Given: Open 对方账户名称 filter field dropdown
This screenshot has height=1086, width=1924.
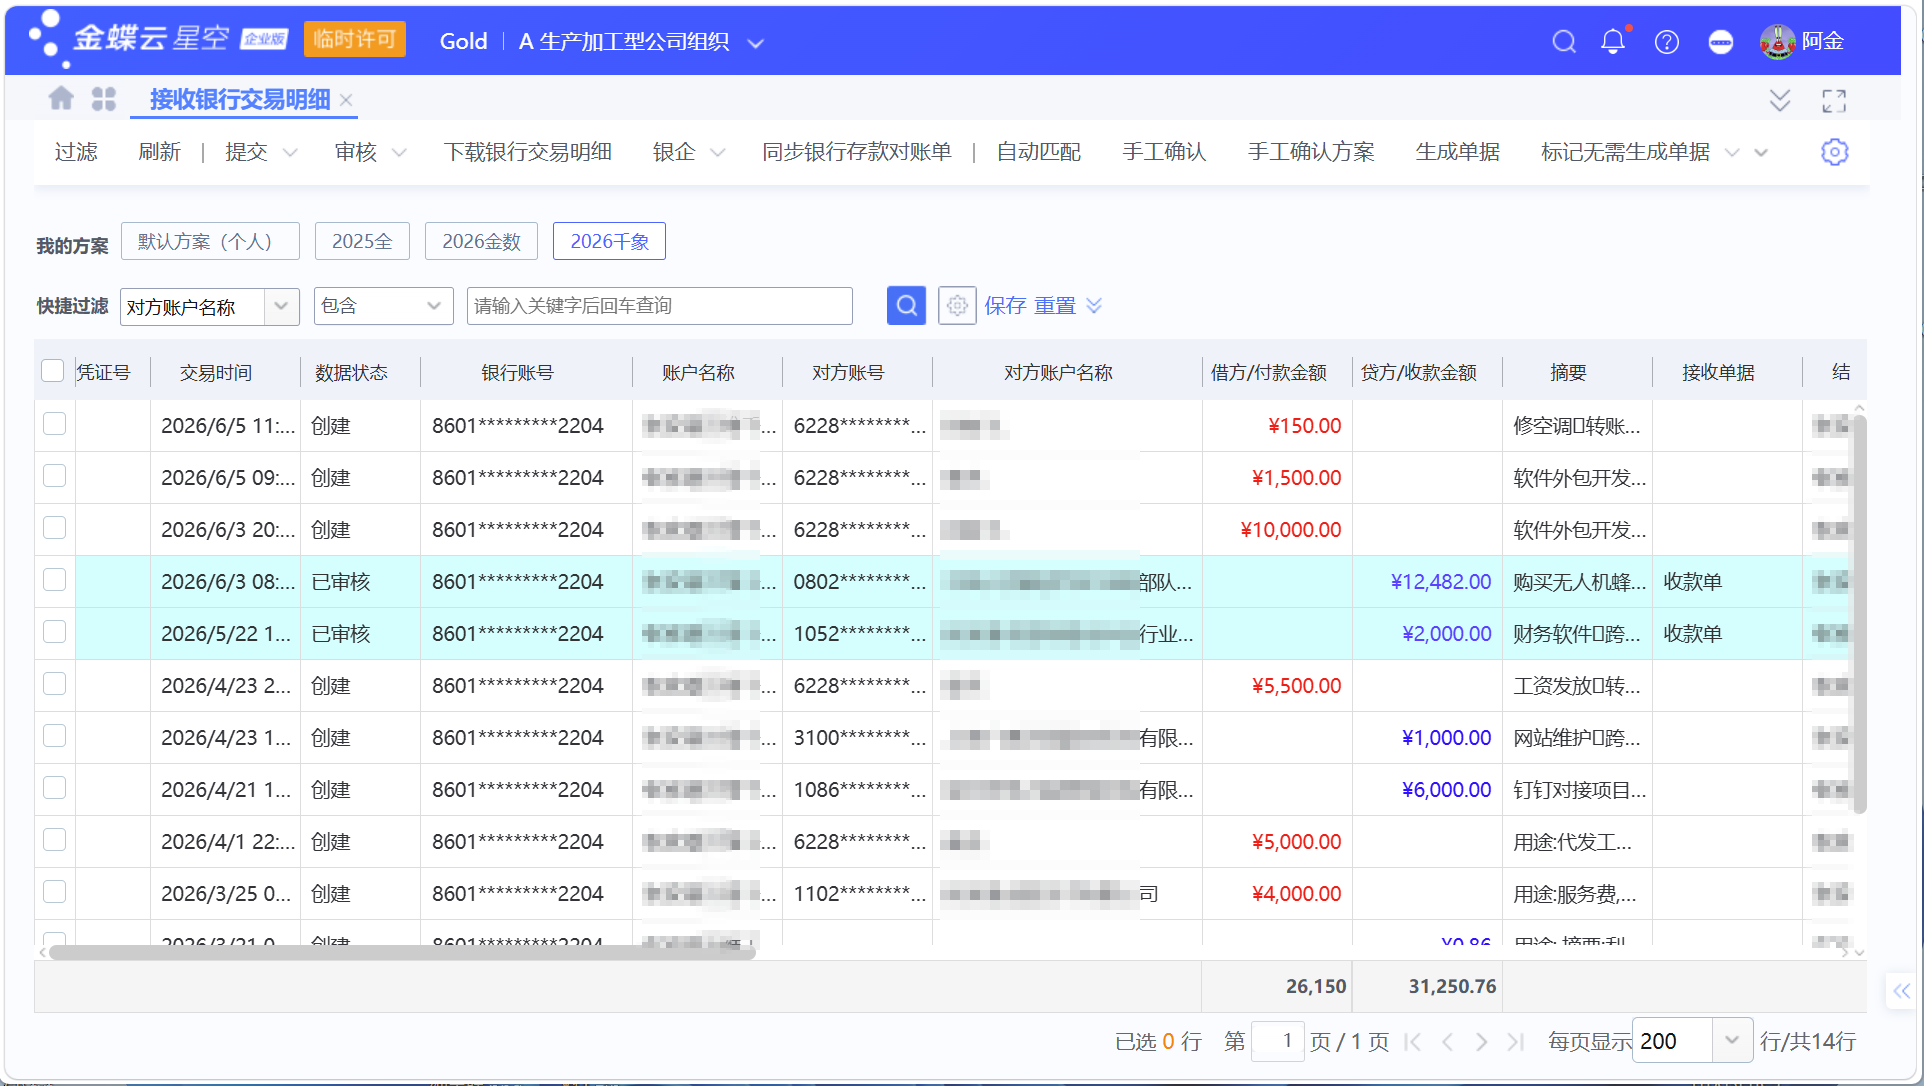Looking at the screenshot, I should [281, 306].
